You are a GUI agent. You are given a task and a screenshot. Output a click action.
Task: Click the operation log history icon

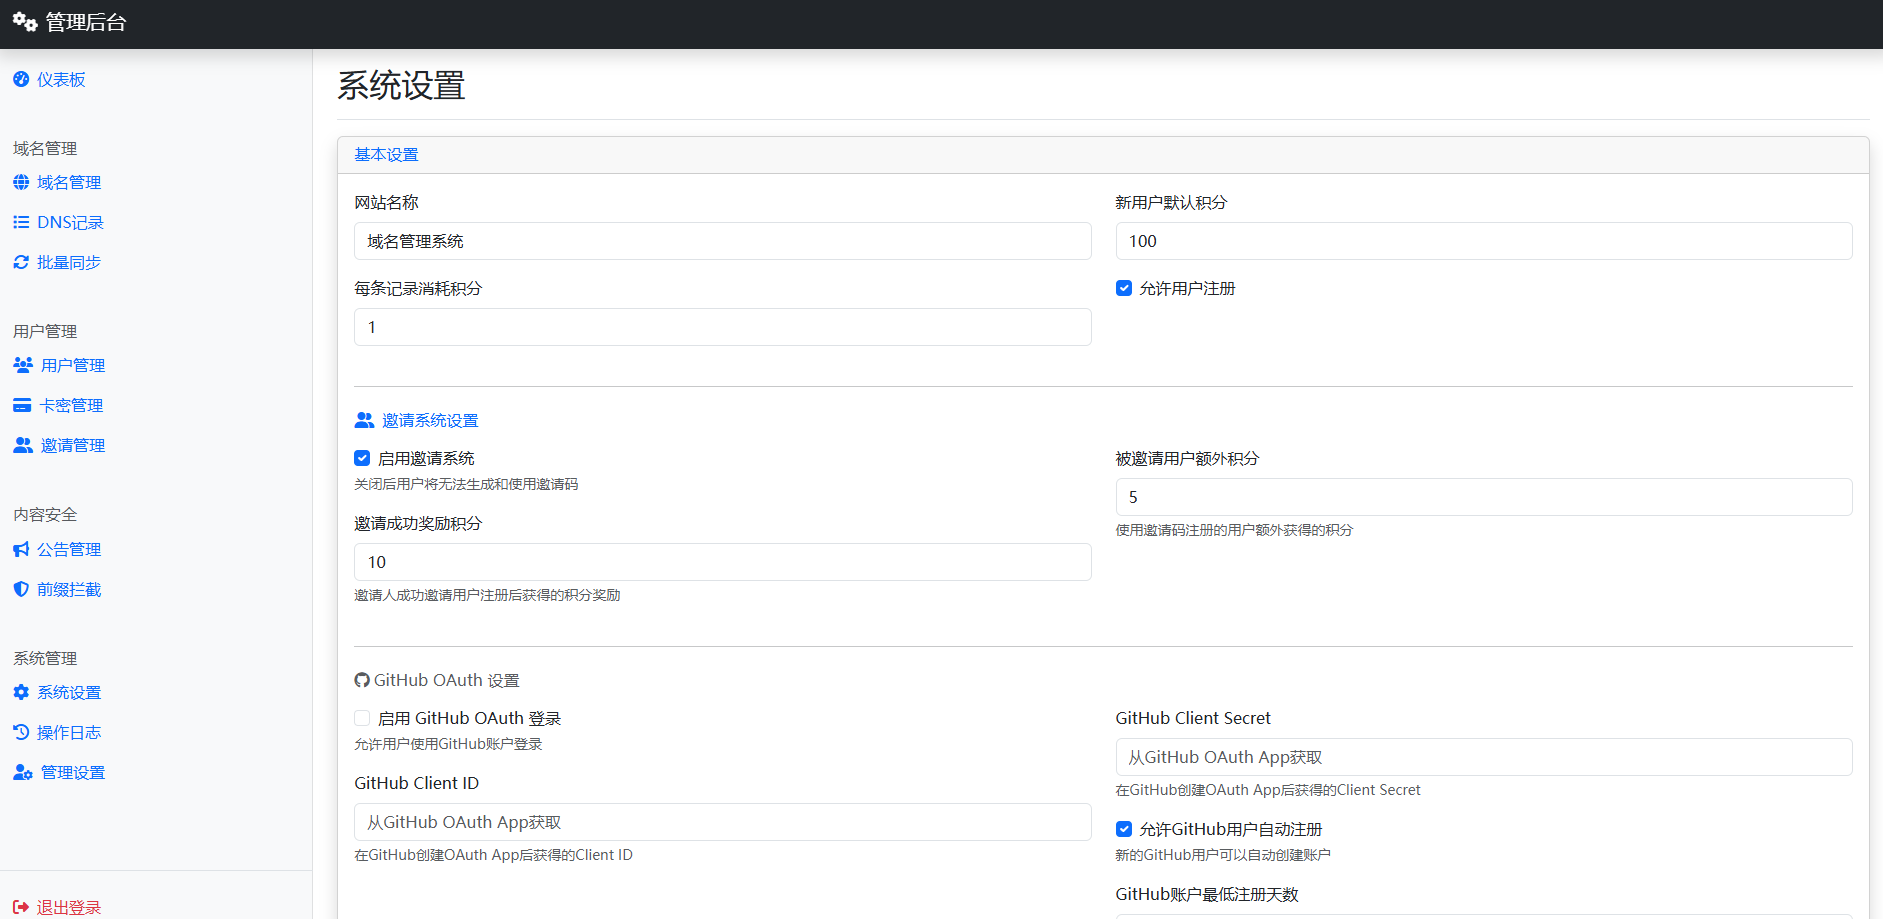tap(21, 732)
